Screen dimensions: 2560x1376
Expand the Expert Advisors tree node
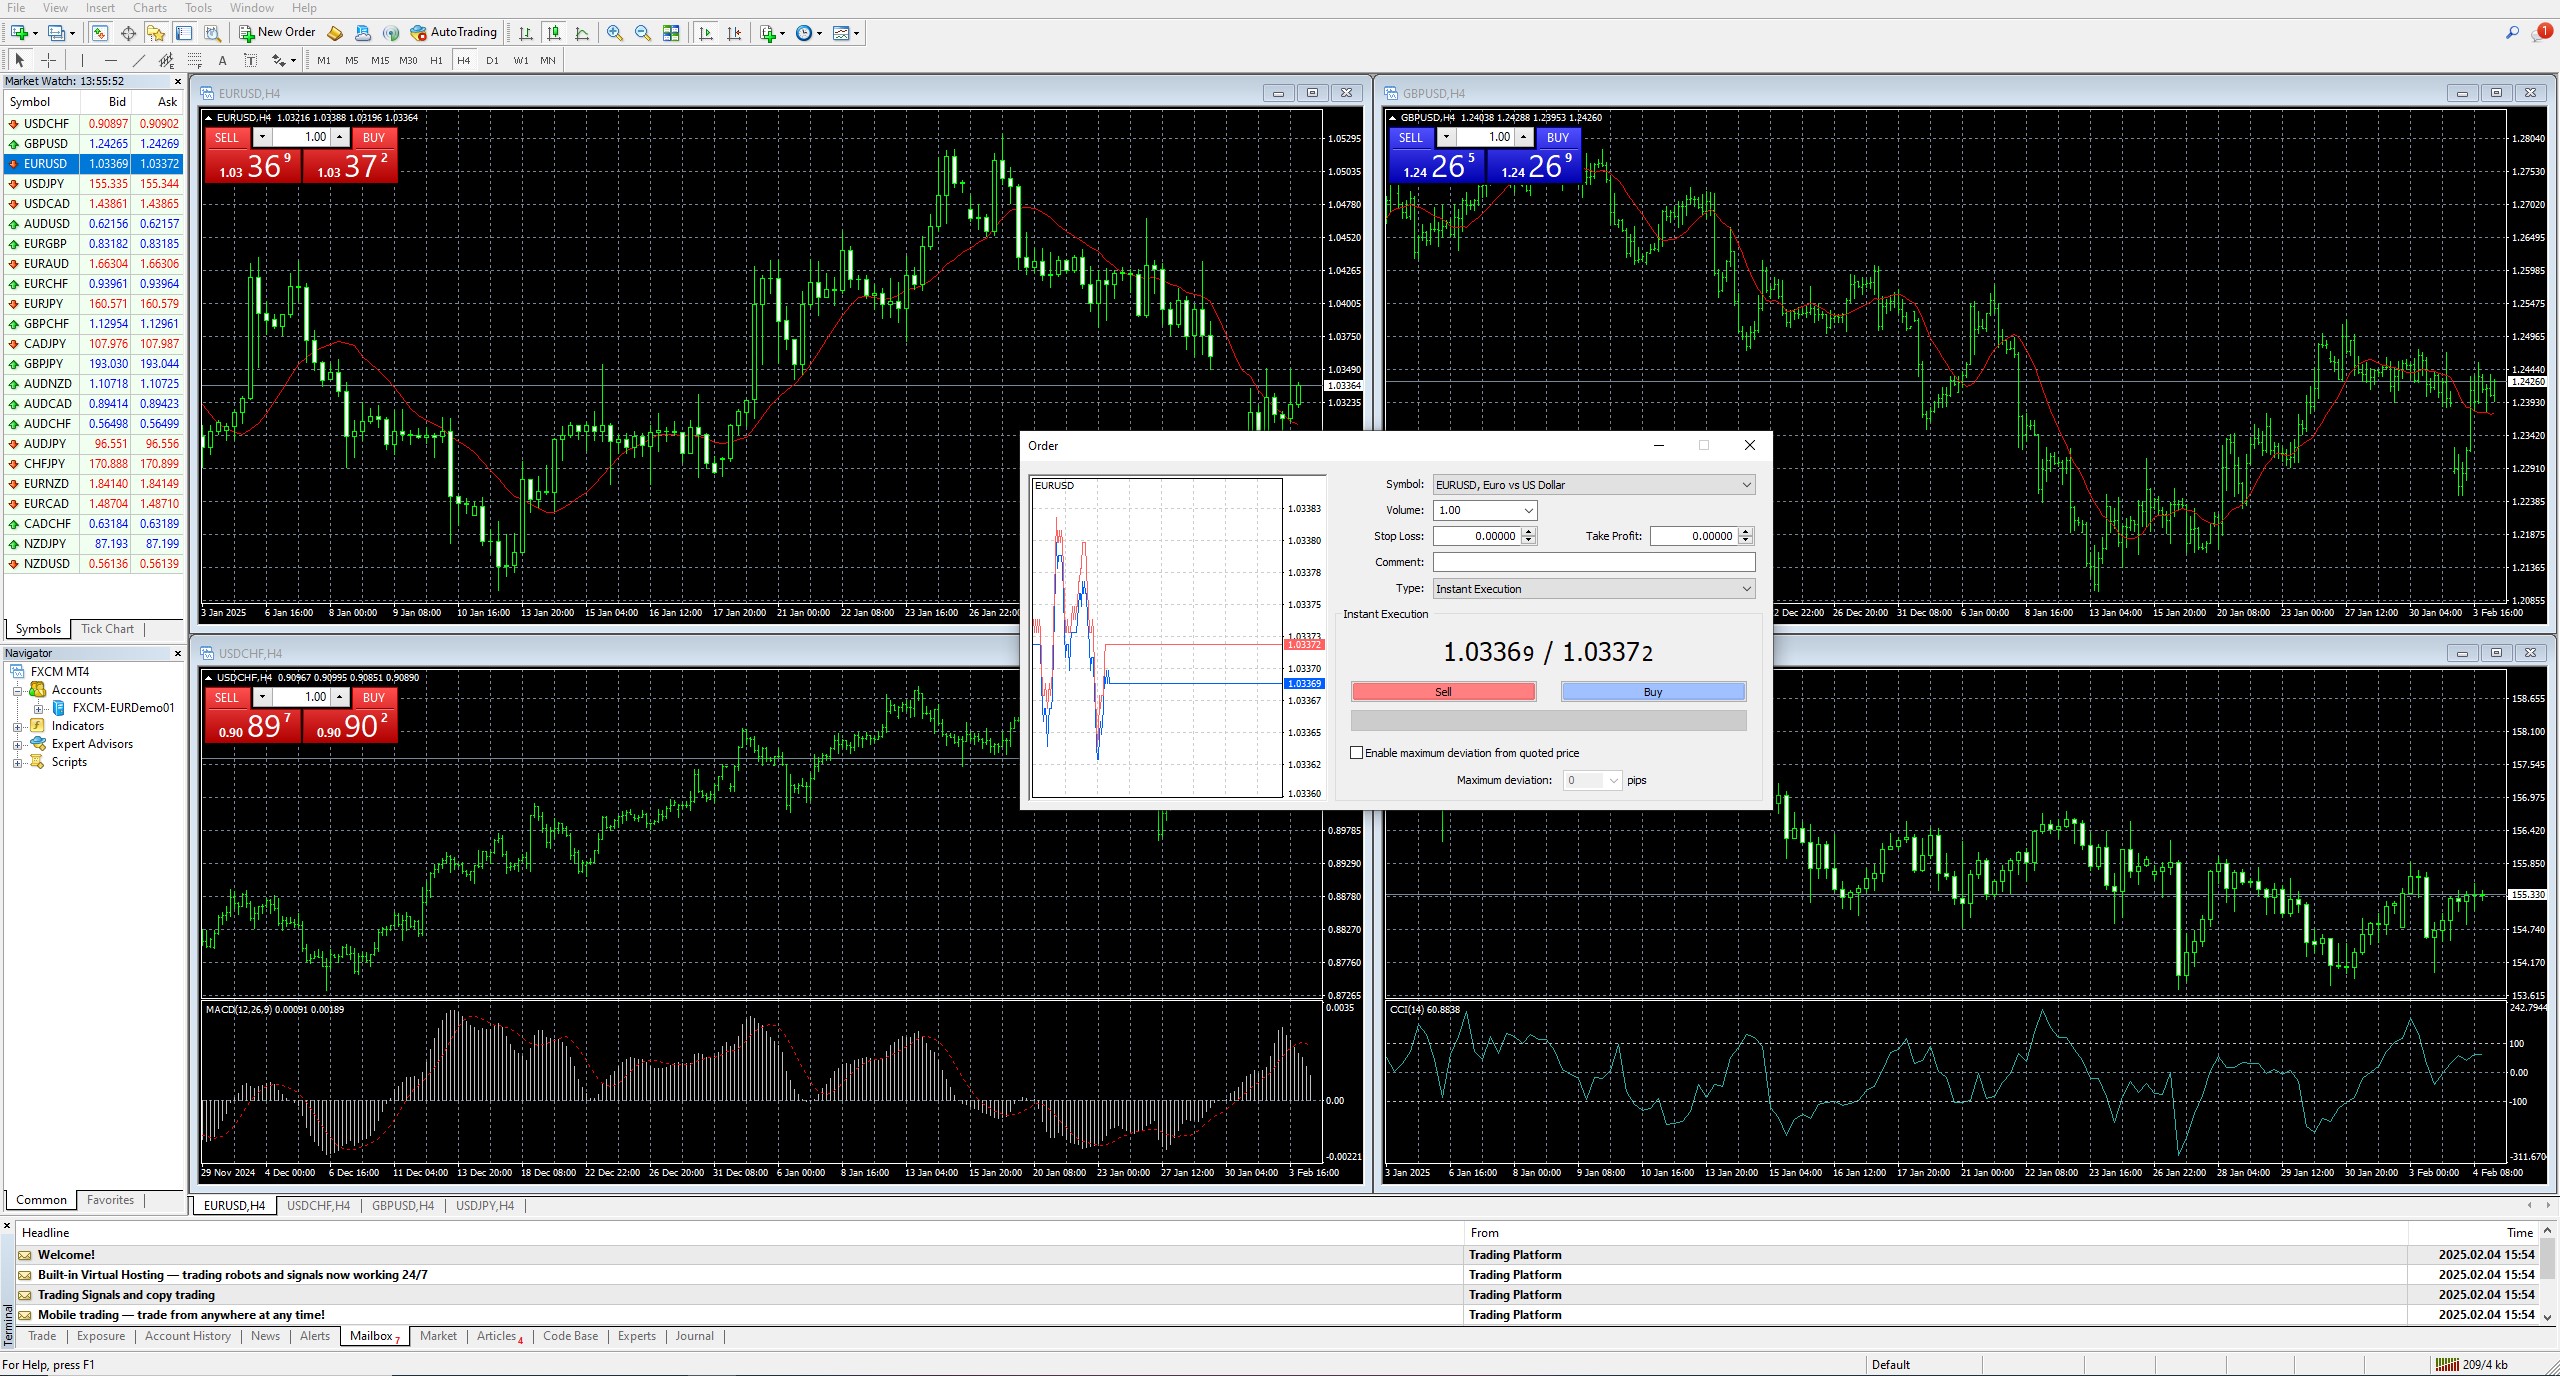(17, 745)
